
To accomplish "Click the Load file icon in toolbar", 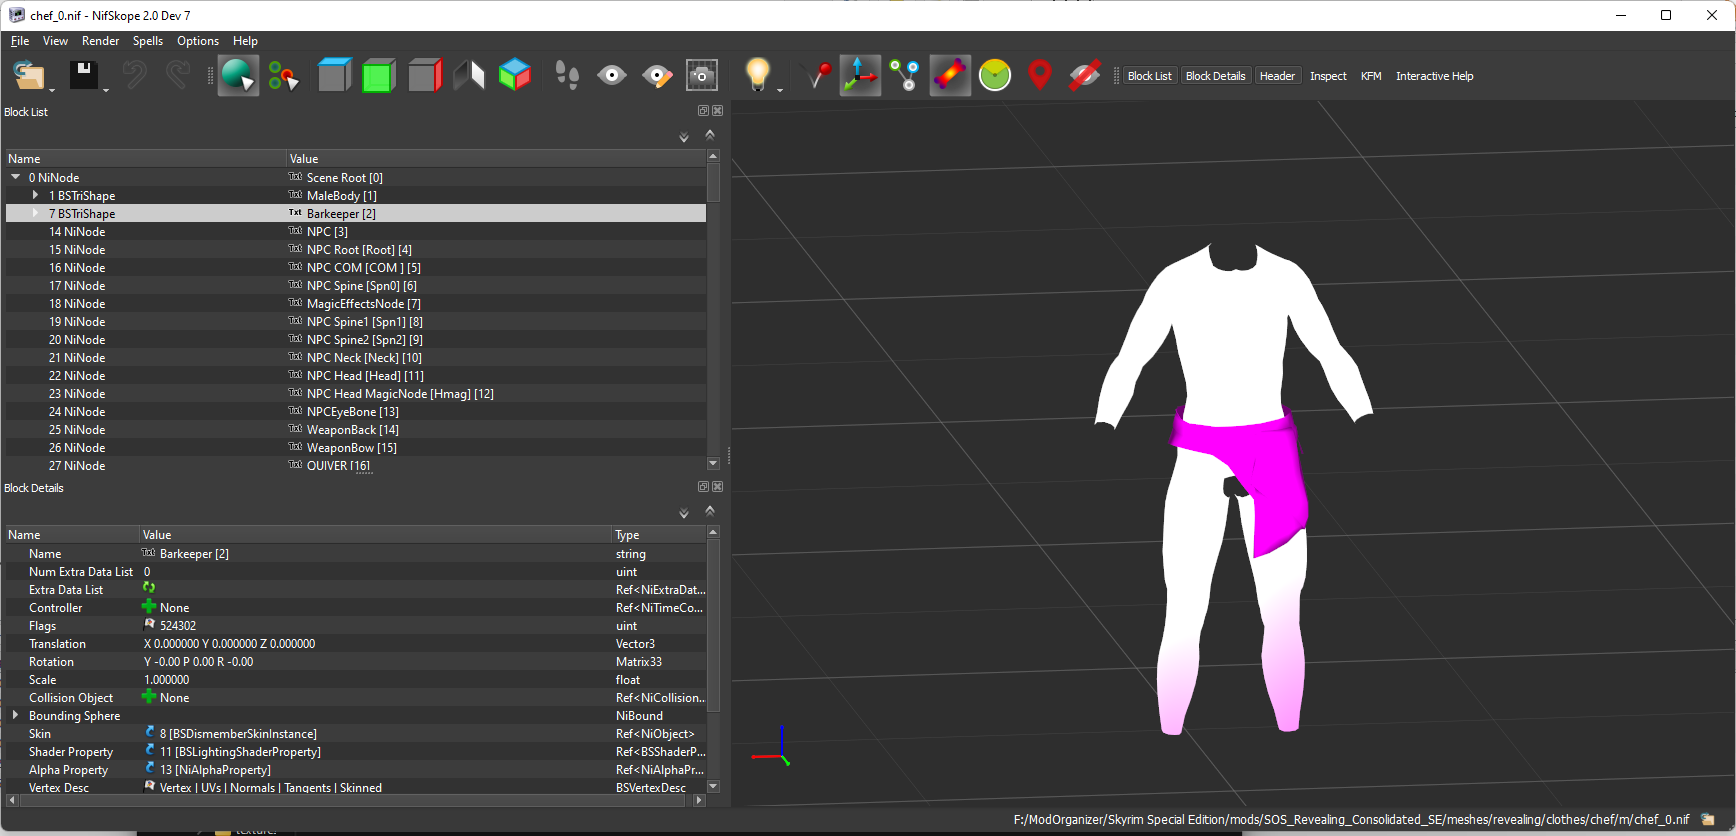I will coord(29,76).
